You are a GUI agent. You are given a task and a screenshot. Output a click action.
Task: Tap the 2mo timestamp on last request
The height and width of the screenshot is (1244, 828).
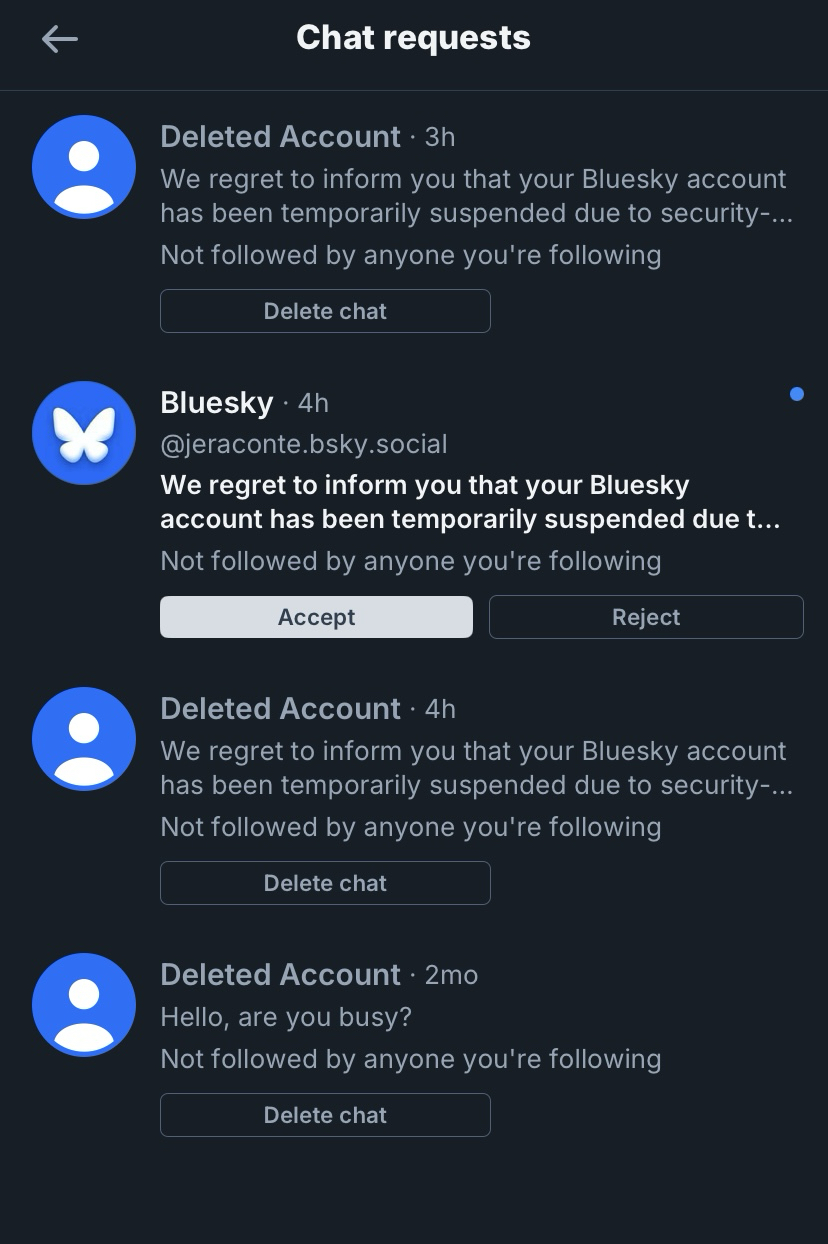point(451,975)
